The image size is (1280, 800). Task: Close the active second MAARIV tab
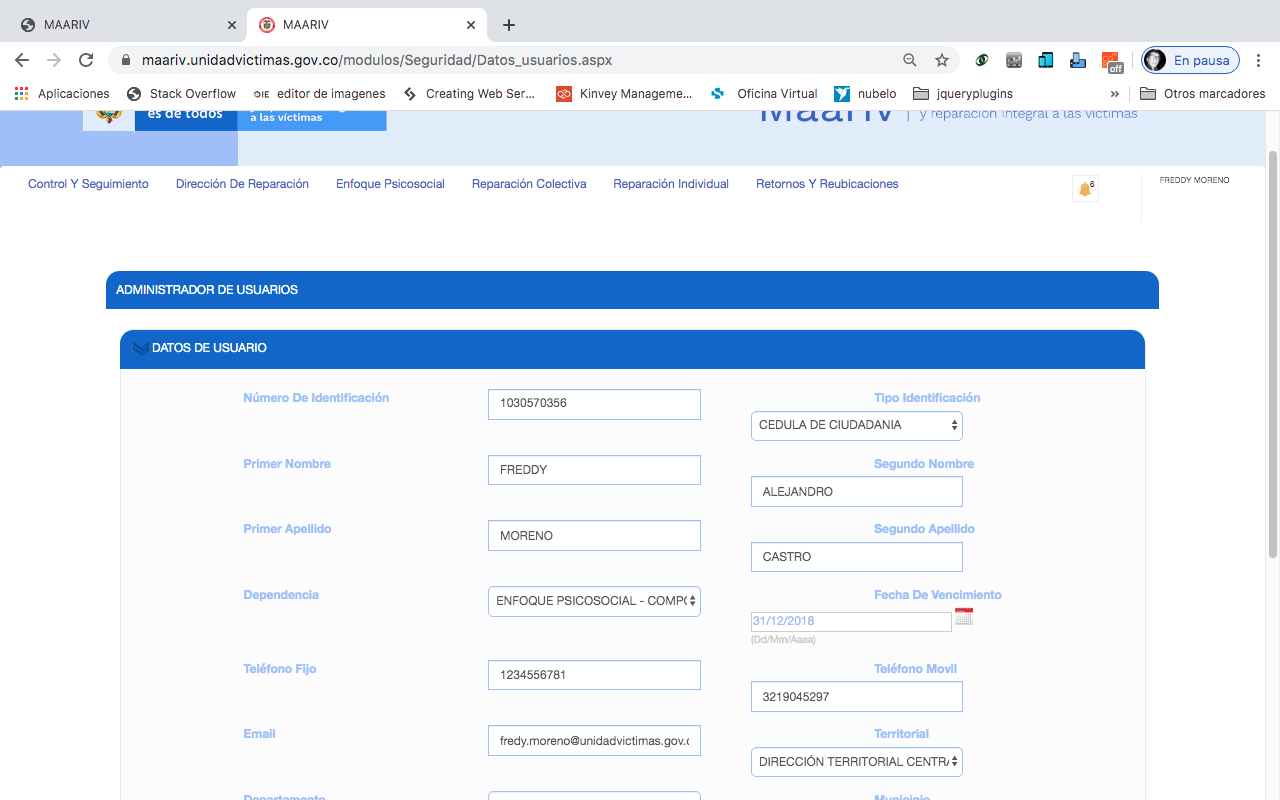tap(471, 25)
